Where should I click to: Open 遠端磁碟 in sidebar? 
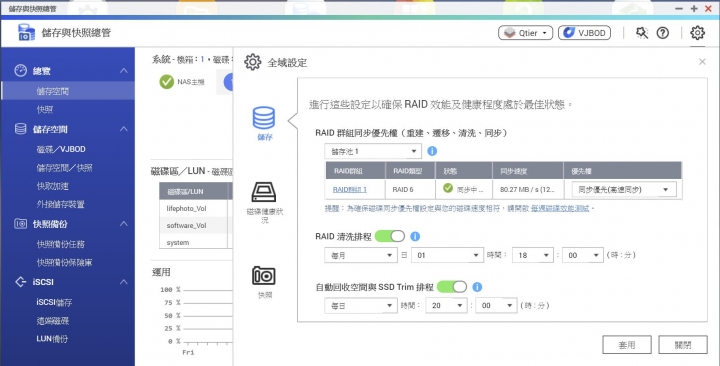click(52, 321)
